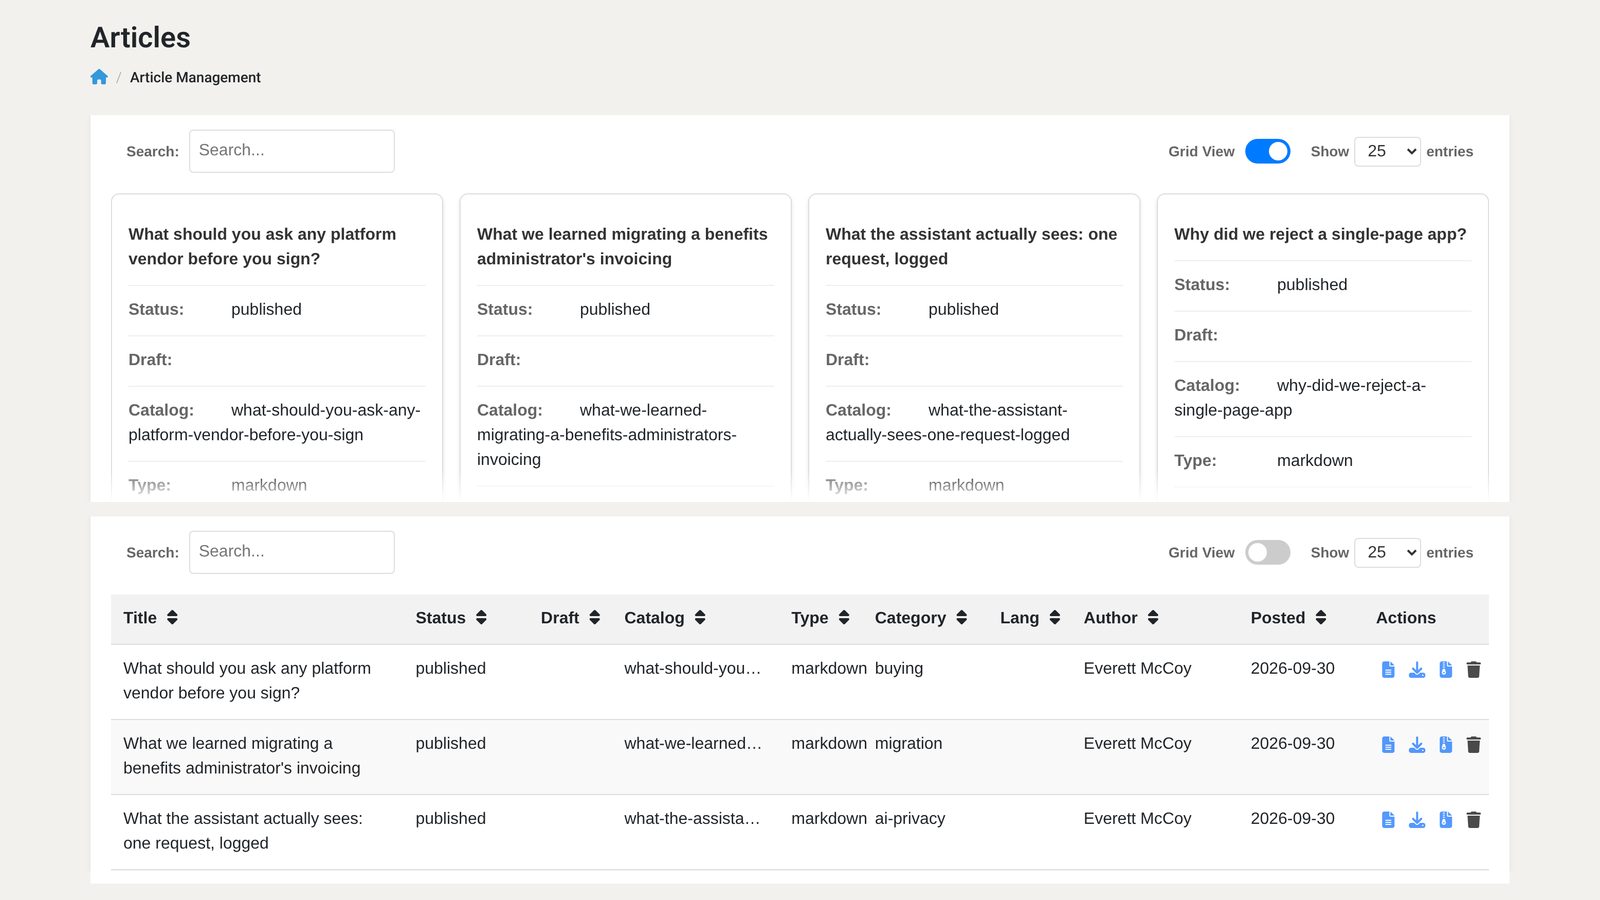This screenshot has width=1600, height=900.
Task: Delete the 'What we learned migrating' article
Action: 1473,745
